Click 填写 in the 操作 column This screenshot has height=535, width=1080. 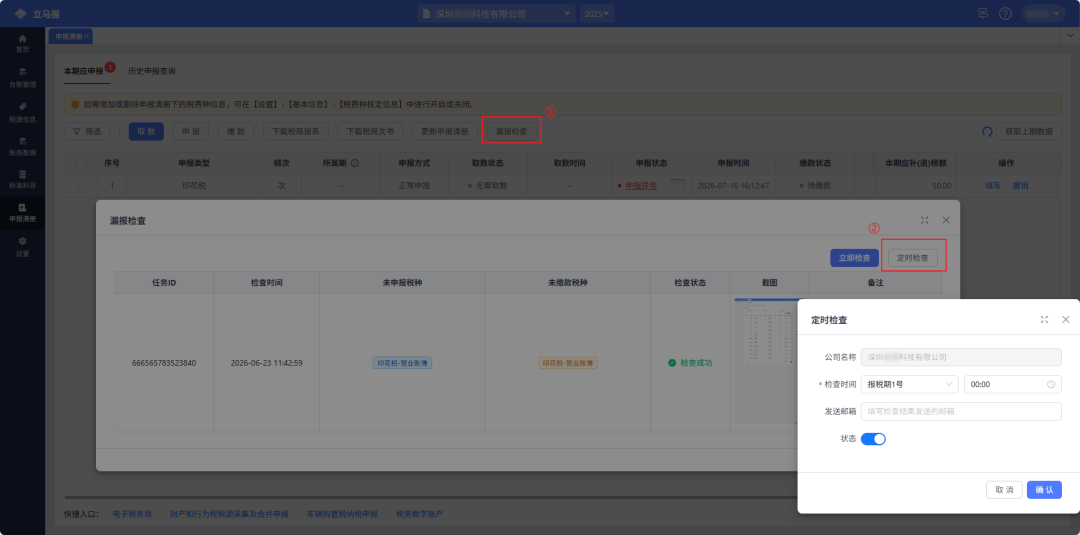click(993, 185)
